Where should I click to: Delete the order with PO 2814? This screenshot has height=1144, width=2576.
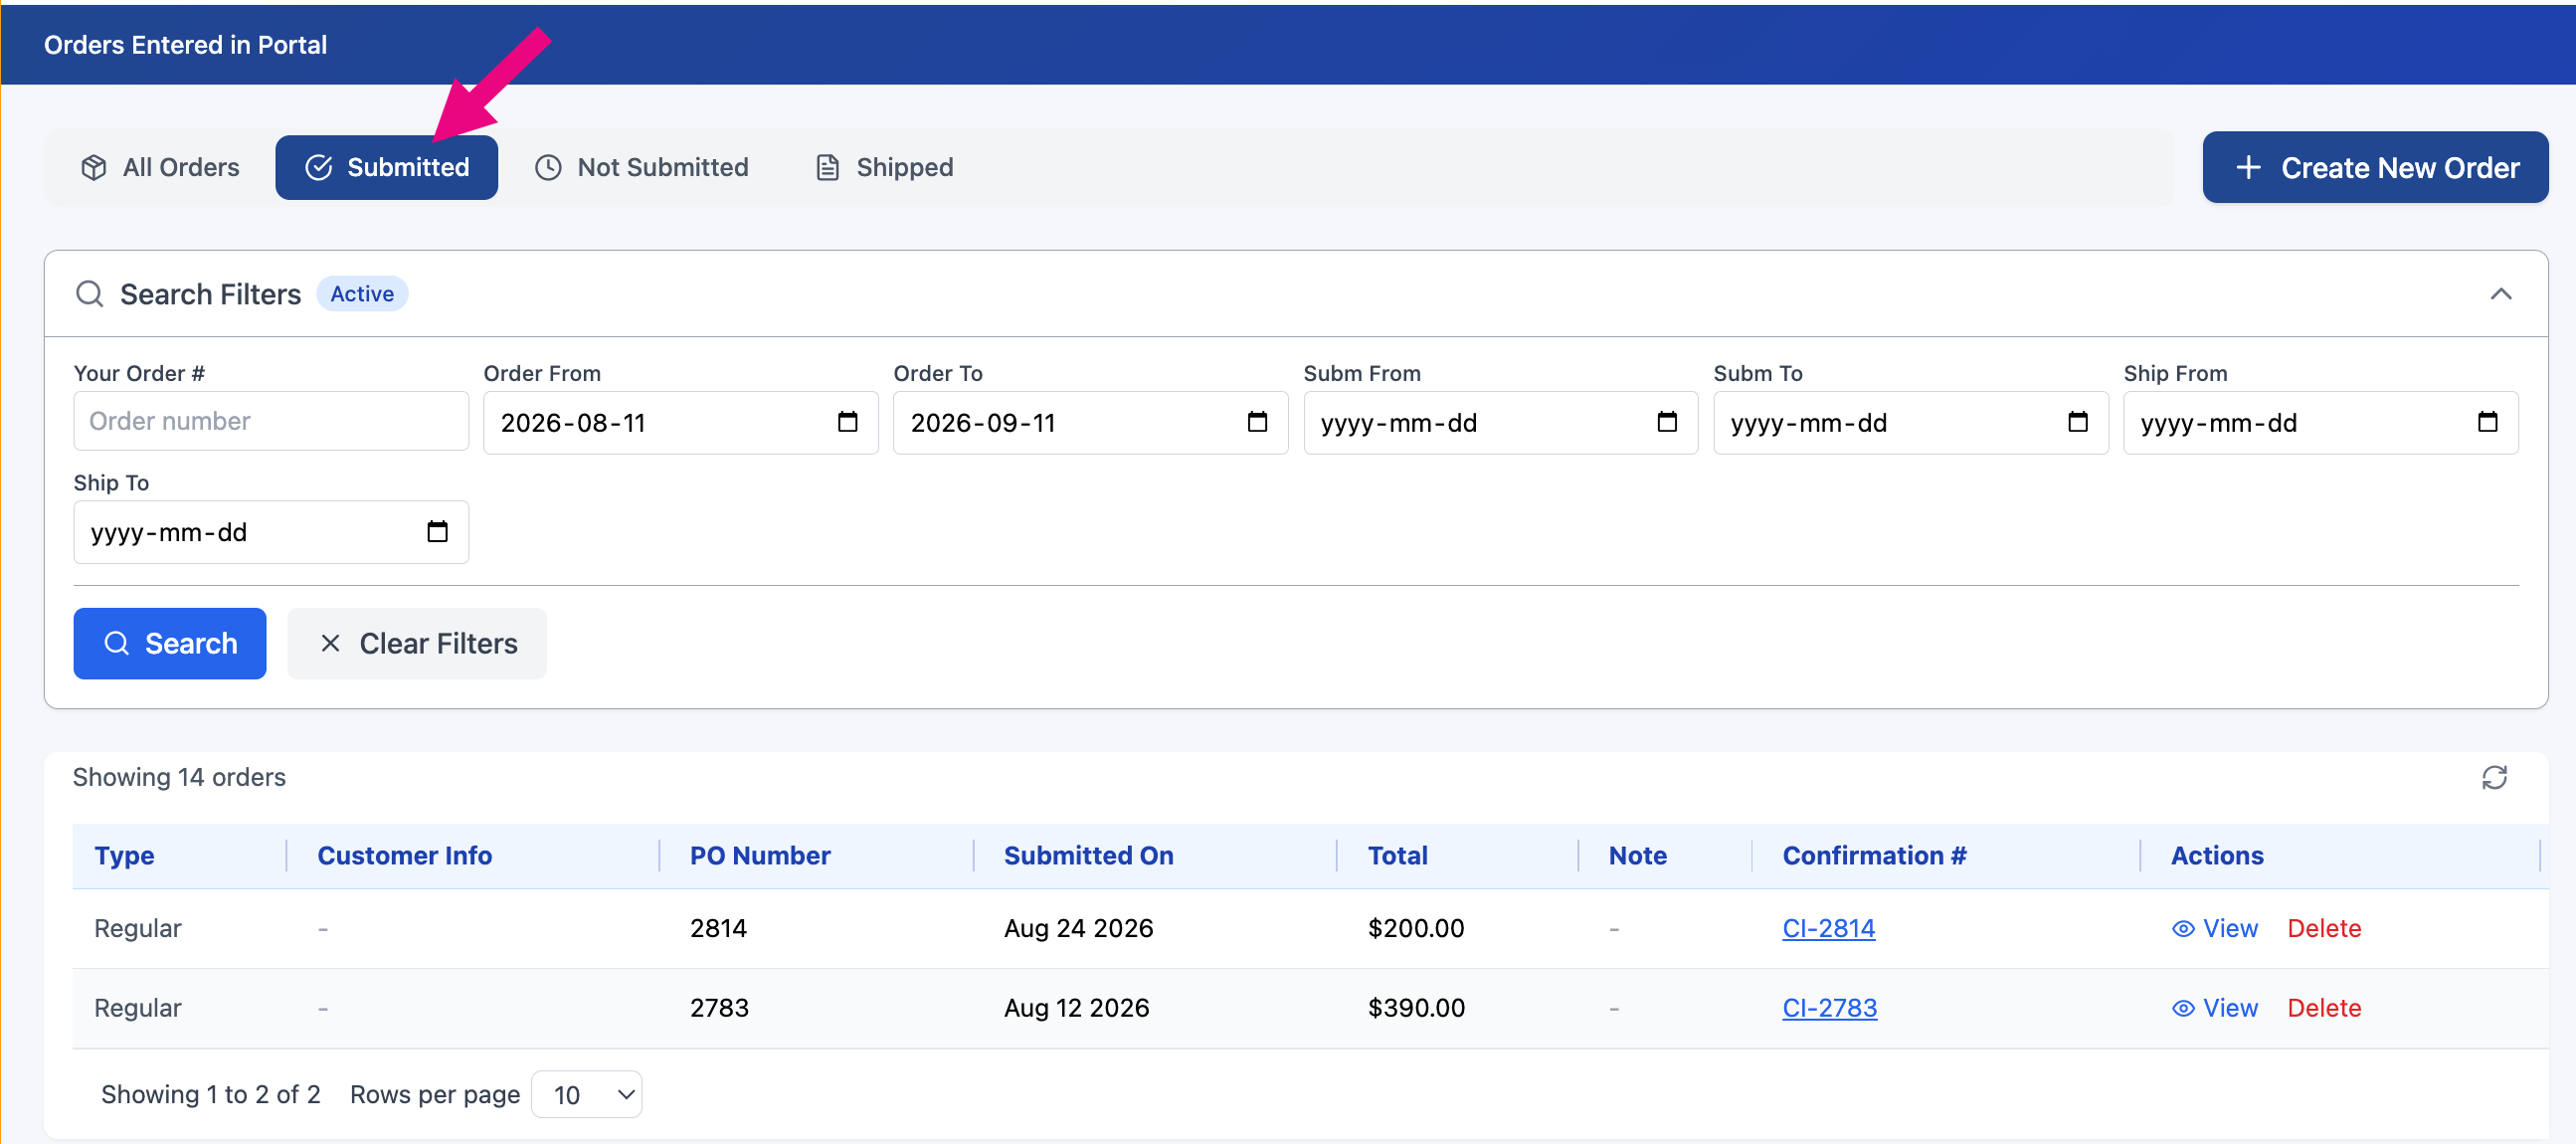tap(2324, 928)
